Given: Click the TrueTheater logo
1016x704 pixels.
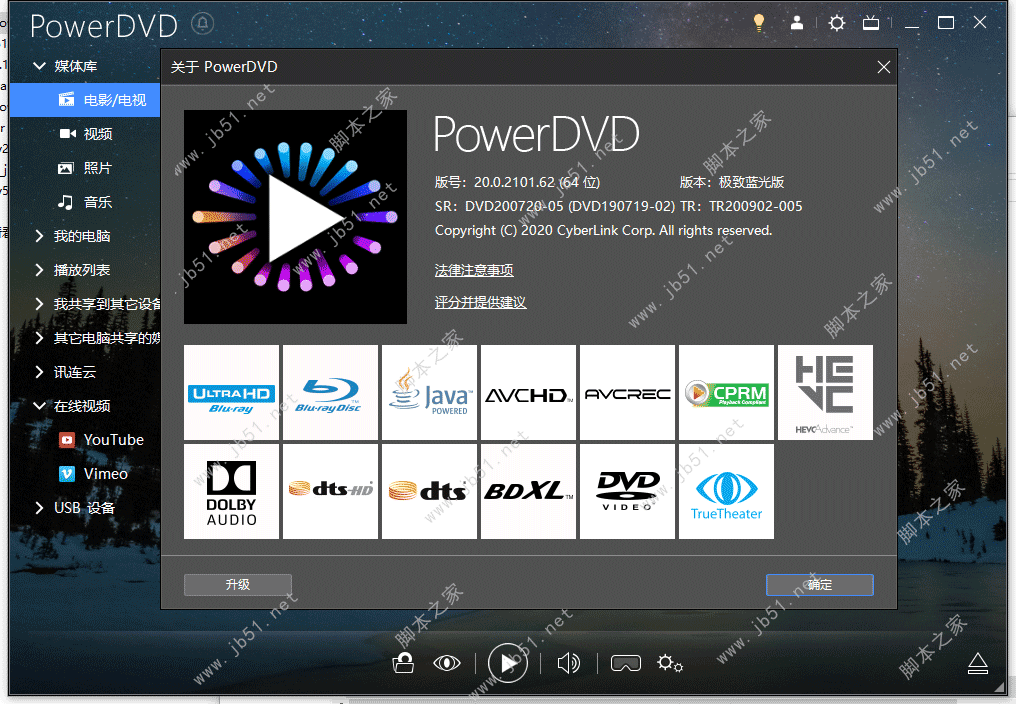Looking at the screenshot, I should tap(726, 491).
